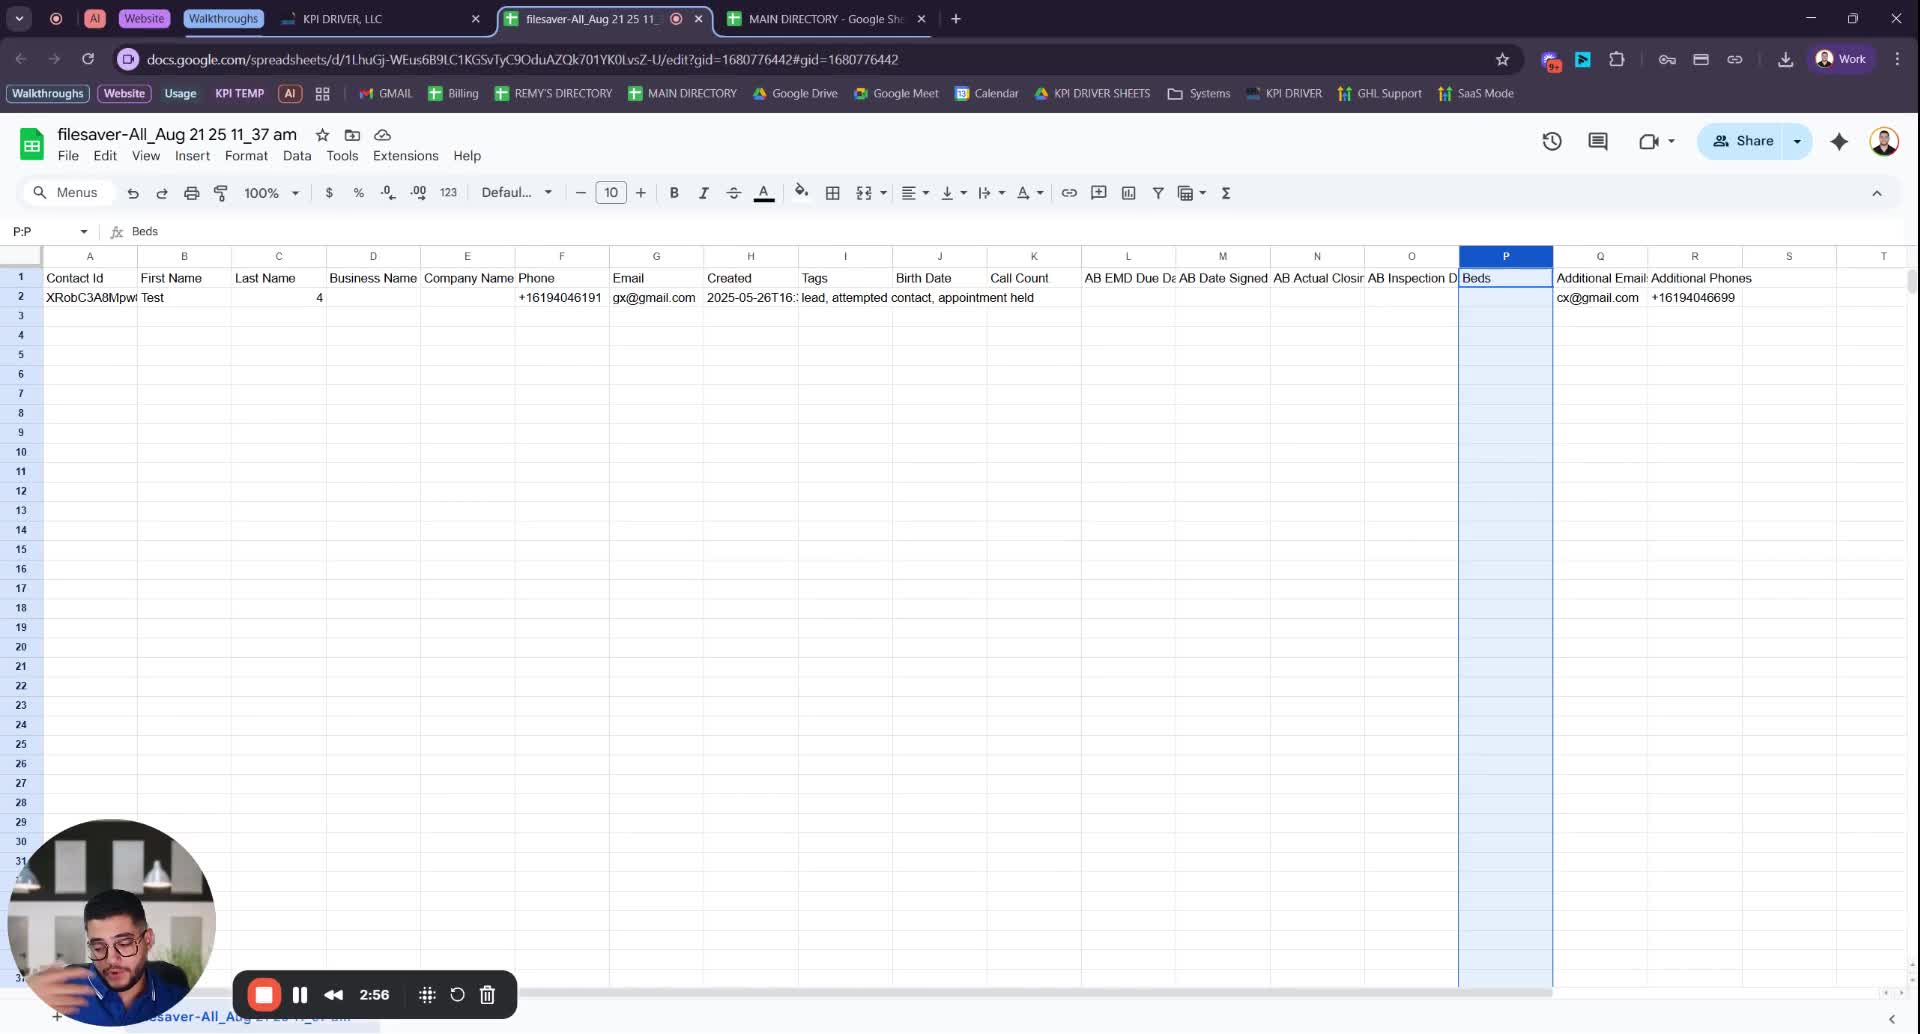Image resolution: width=1920 pixels, height=1034 pixels.
Task: Format cells as percent
Action: pyautogui.click(x=358, y=193)
